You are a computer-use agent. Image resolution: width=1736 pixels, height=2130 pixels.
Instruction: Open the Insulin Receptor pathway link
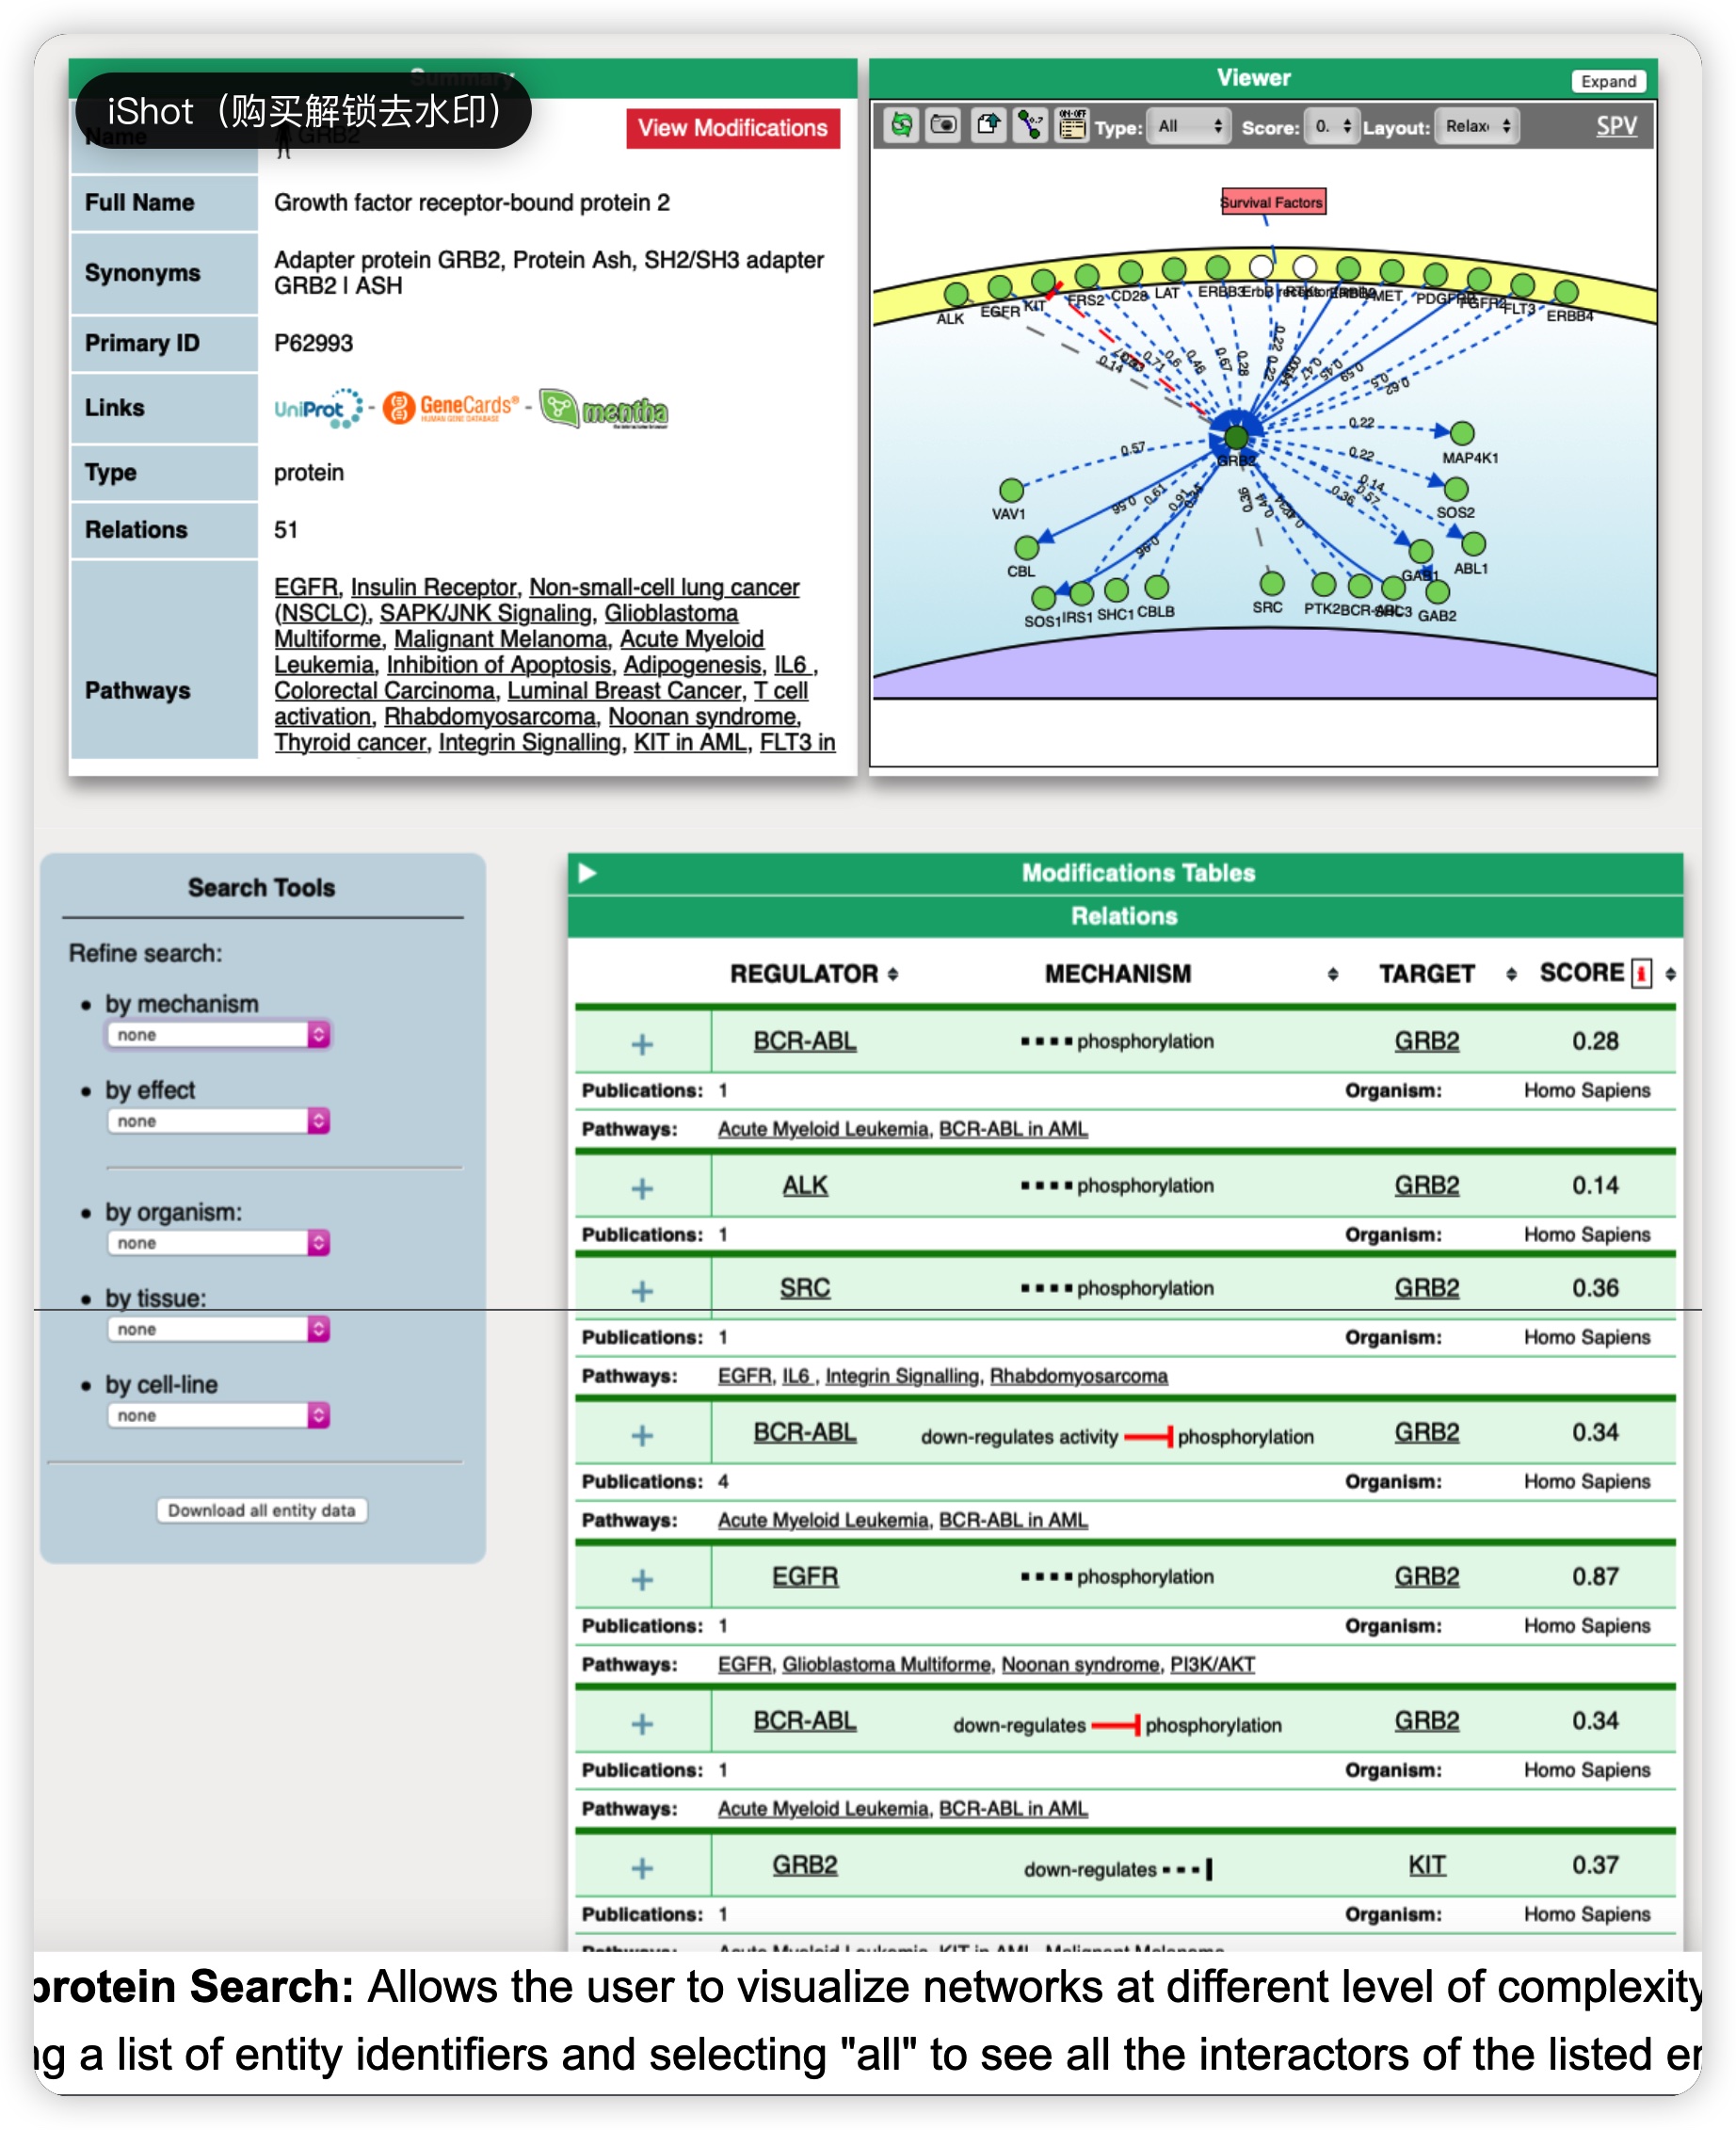[433, 587]
